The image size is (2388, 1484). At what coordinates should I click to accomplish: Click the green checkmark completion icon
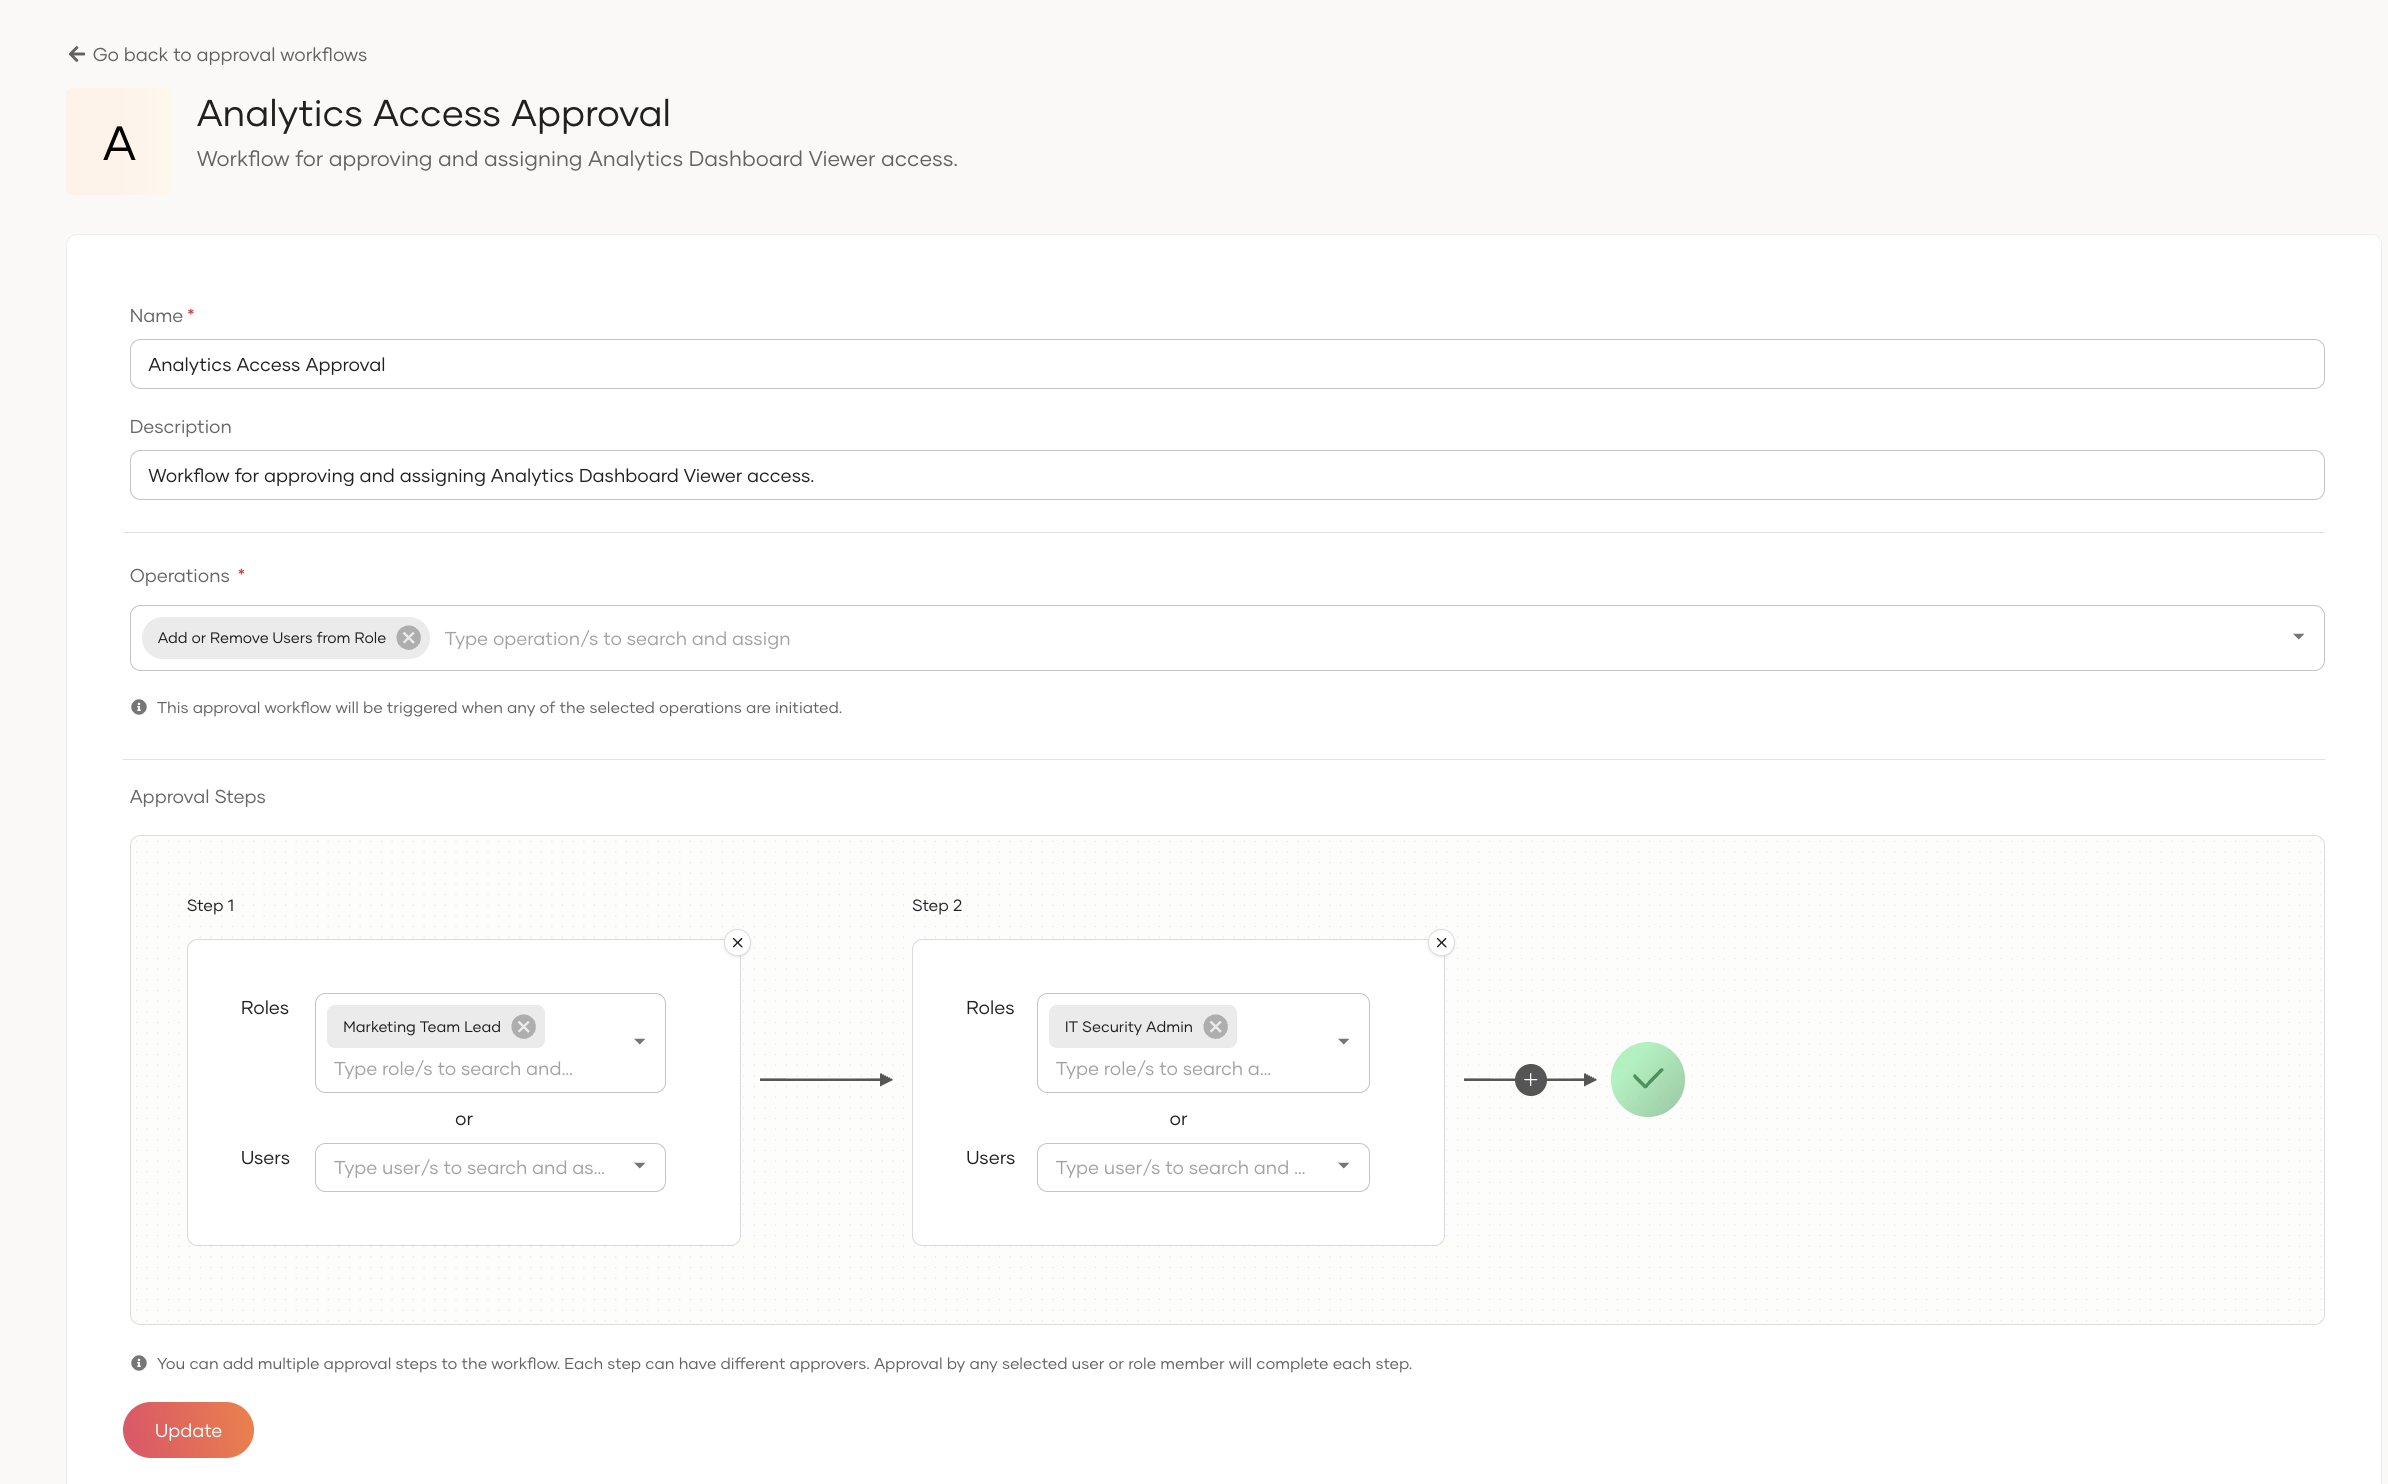(x=1646, y=1079)
